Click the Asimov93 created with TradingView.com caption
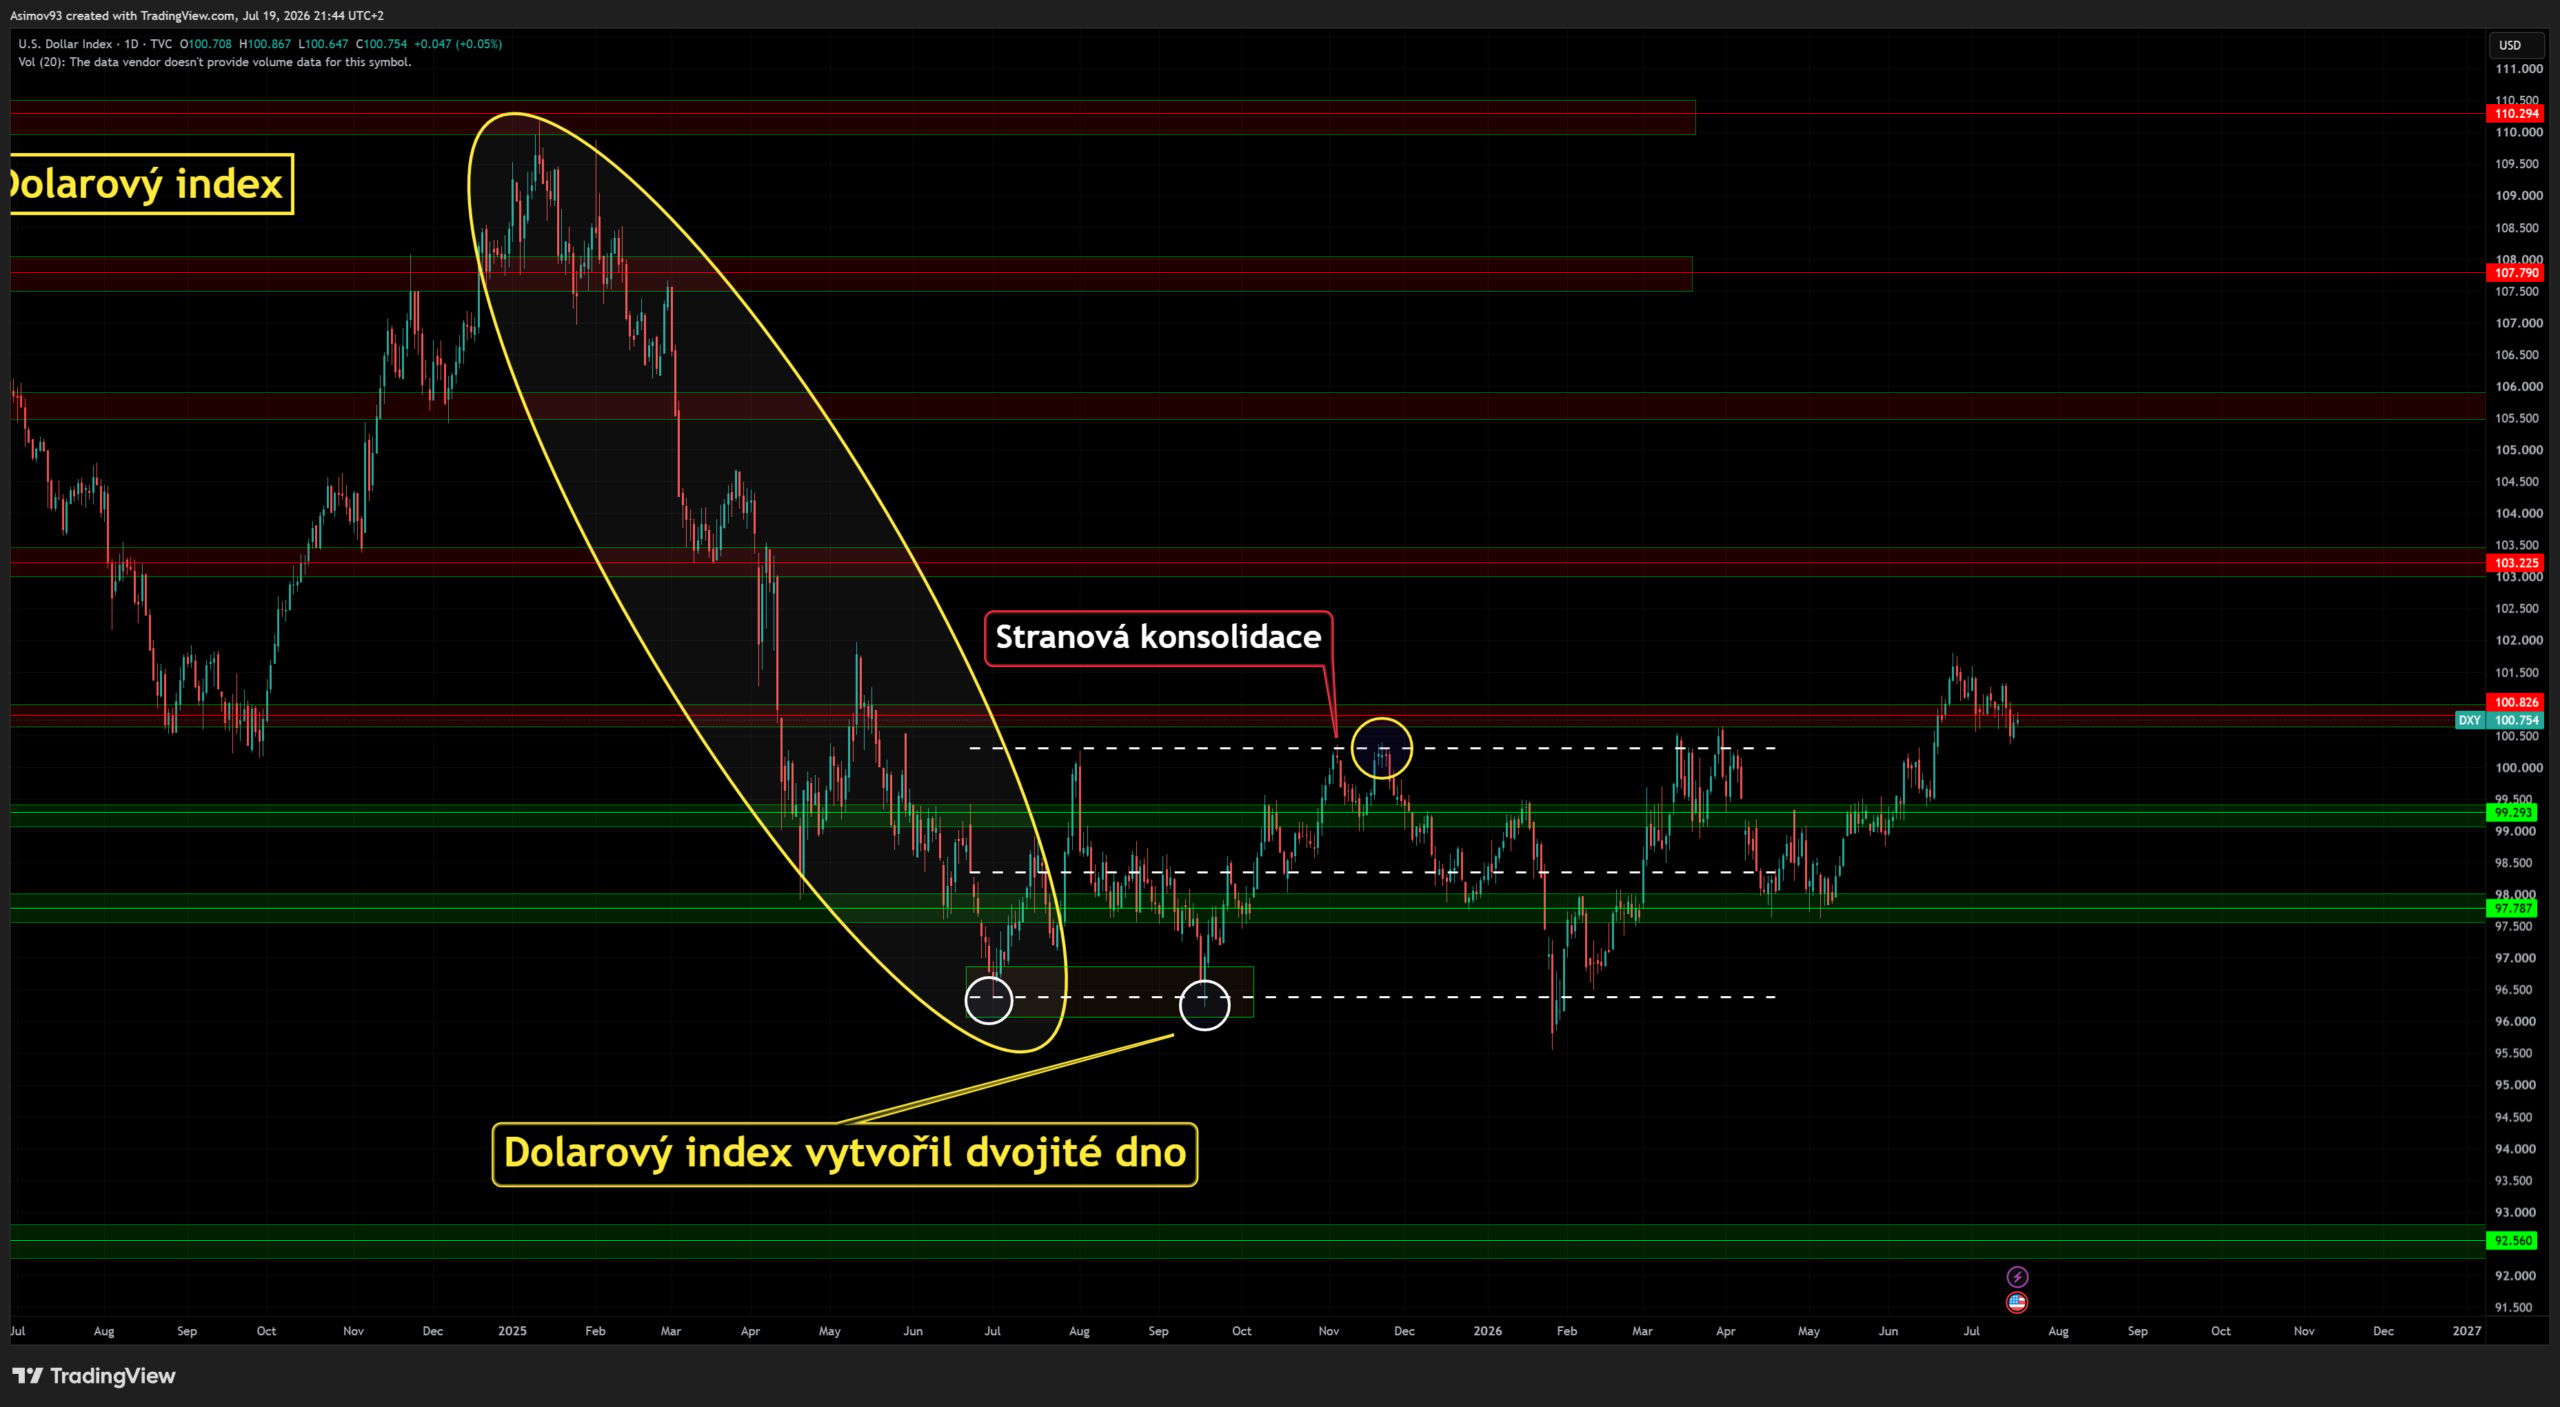Screen dimensions: 2560x1407 coord(197,15)
